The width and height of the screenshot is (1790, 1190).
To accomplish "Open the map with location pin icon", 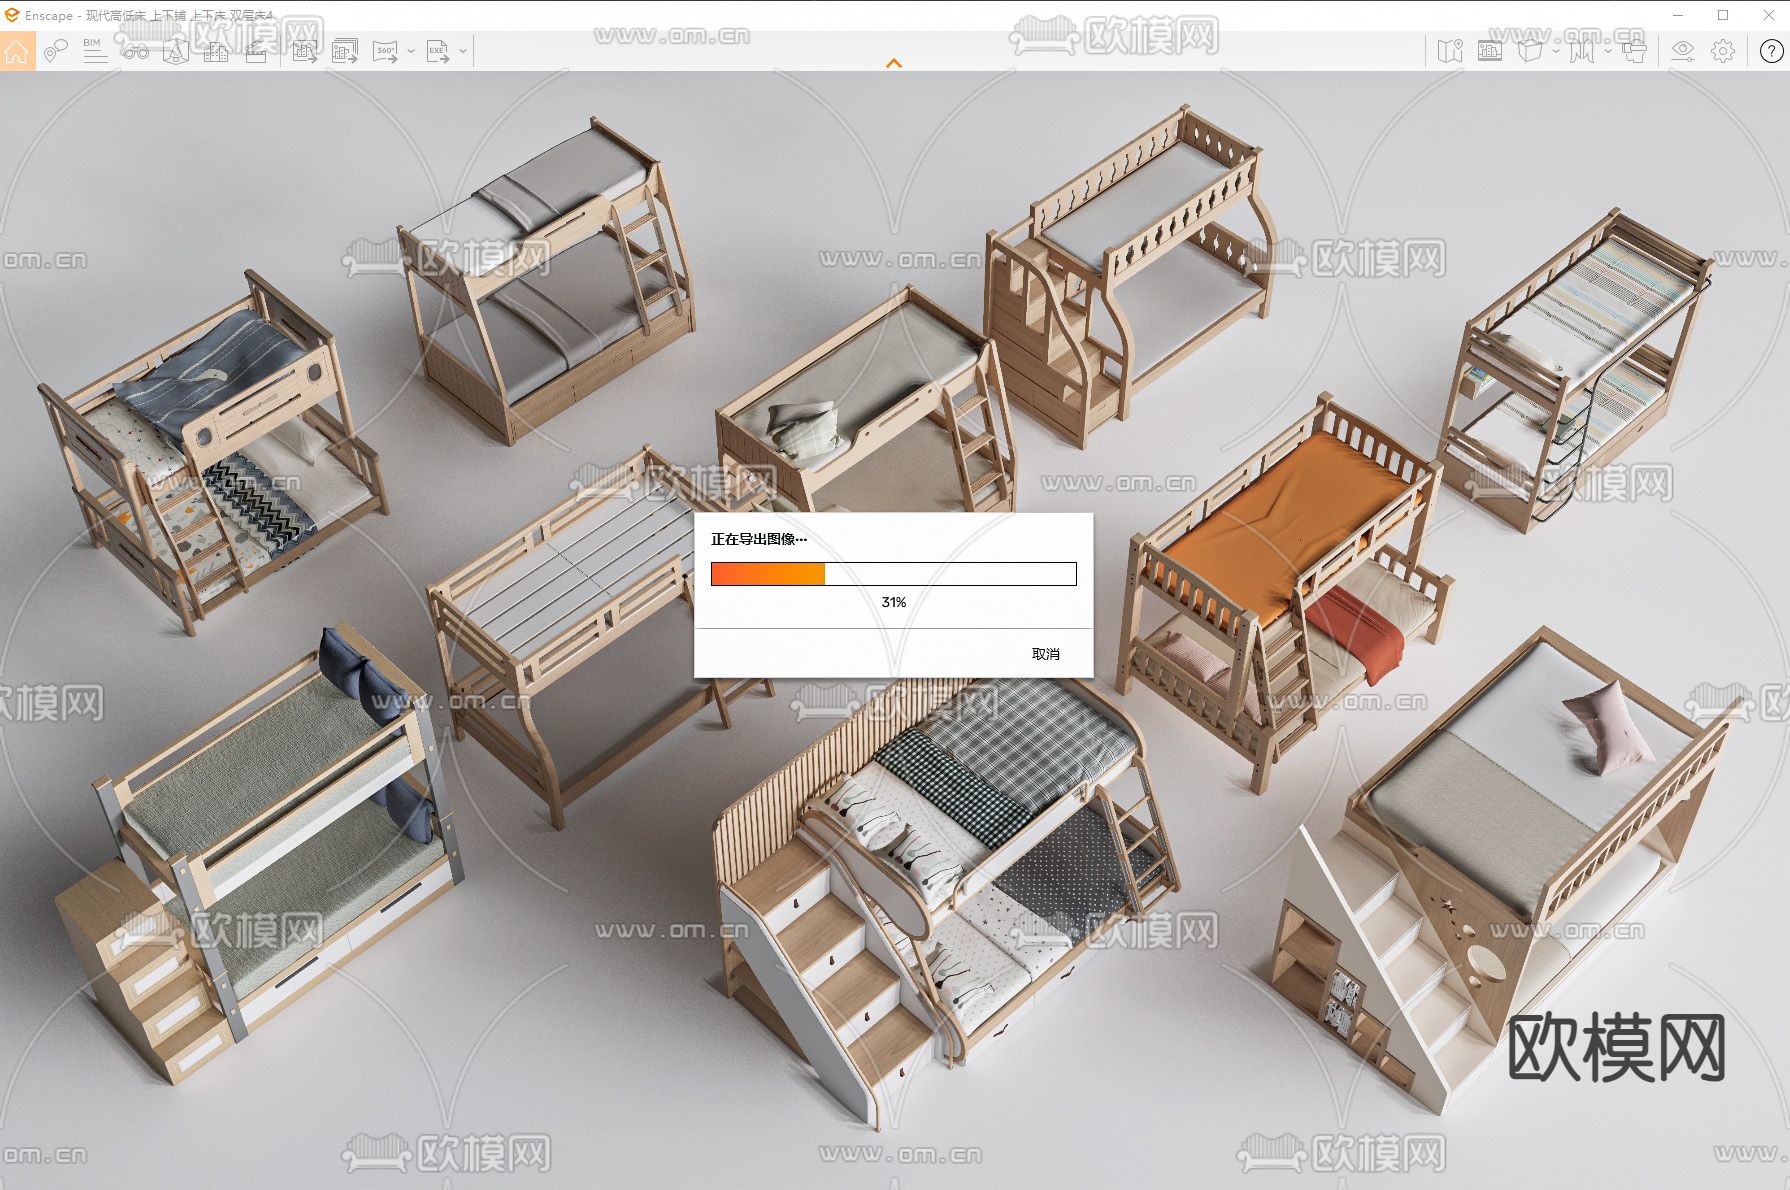I will 1450,51.
